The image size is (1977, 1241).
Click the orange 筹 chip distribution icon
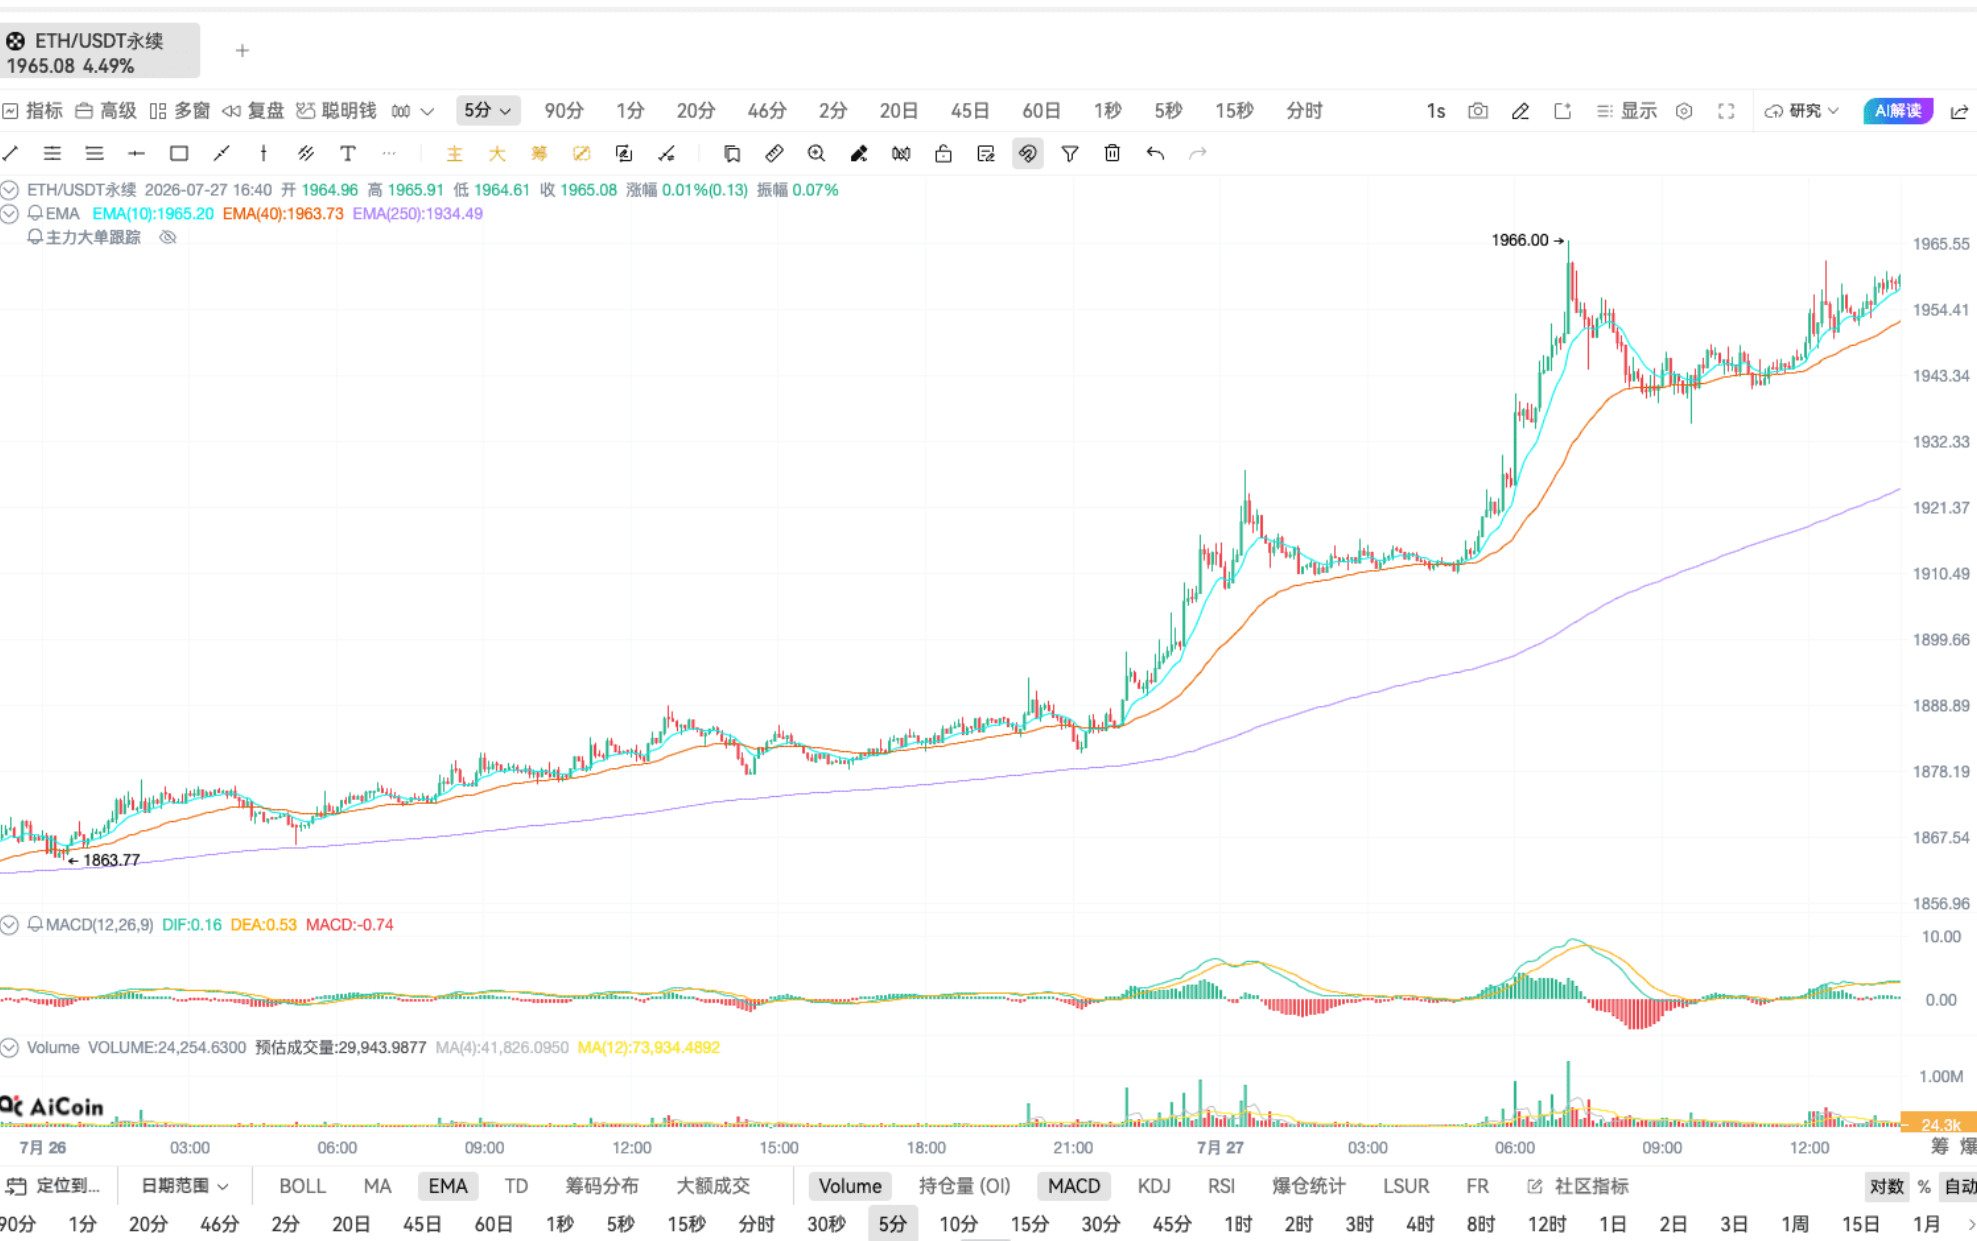[x=539, y=153]
